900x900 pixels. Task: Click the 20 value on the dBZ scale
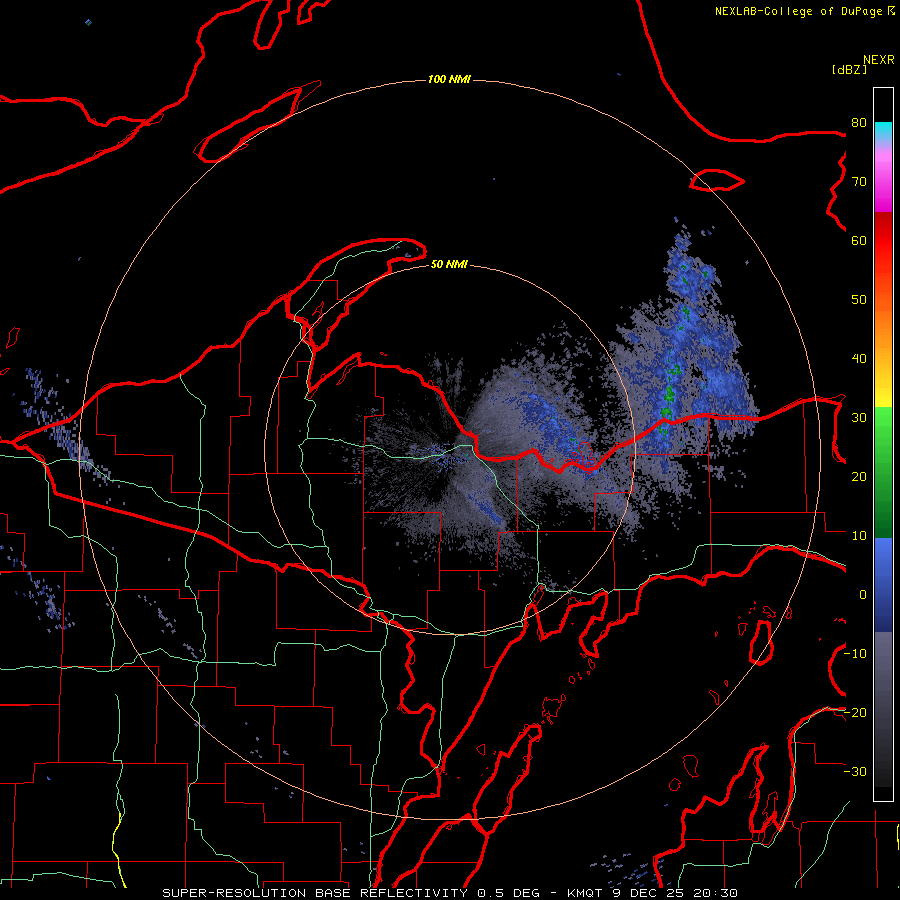pyautogui.click(x=859, y=476)
